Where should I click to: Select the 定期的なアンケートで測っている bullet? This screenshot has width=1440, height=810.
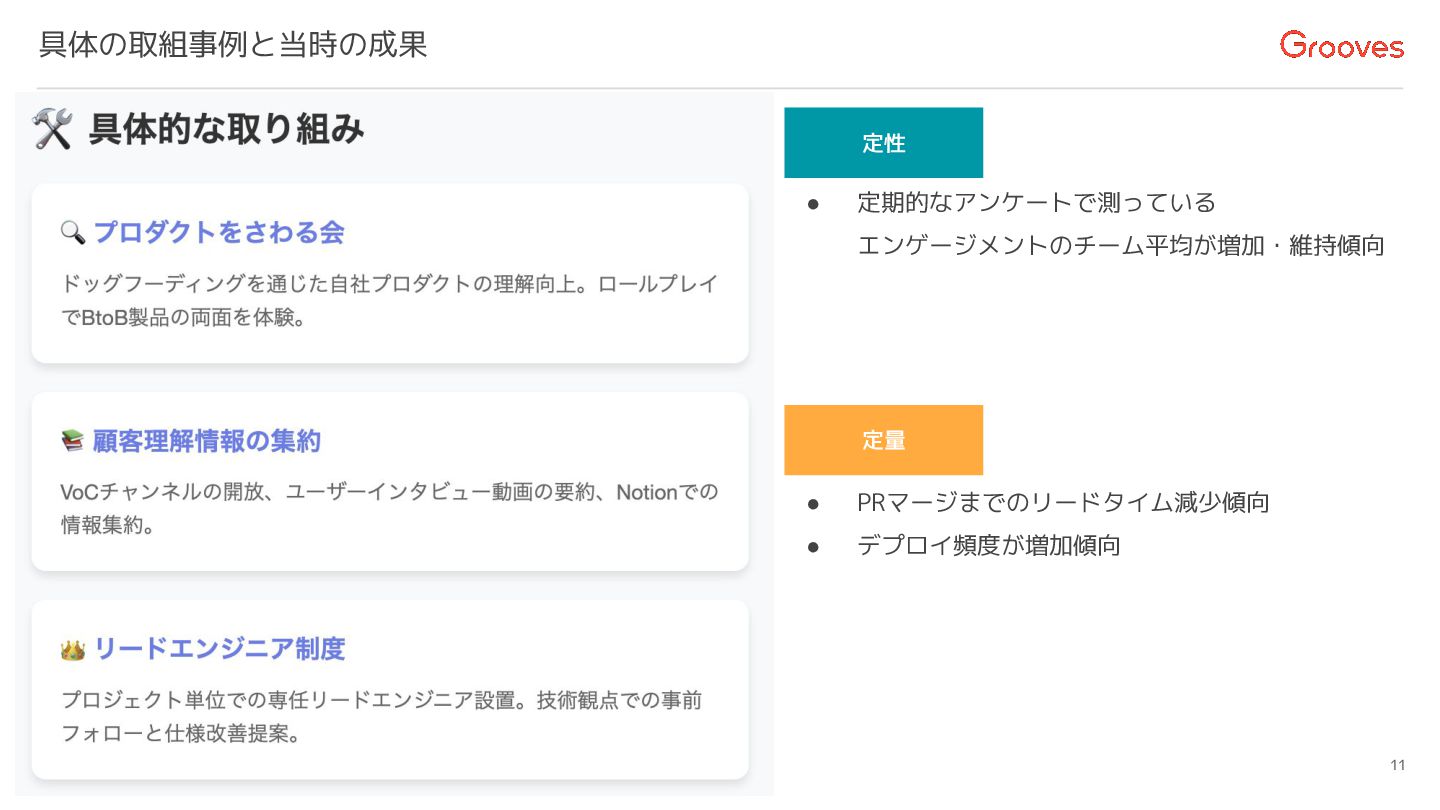(x=1037, y=202)
